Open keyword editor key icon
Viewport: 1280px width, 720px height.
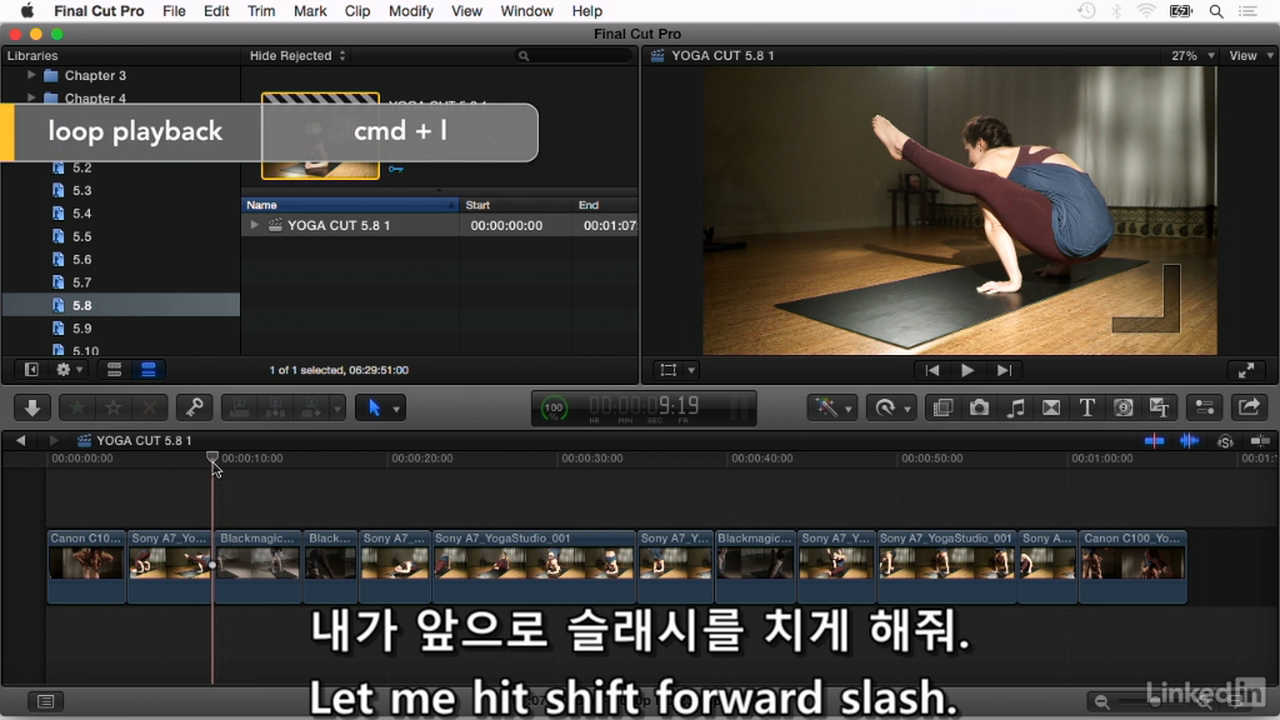point(194,407)
